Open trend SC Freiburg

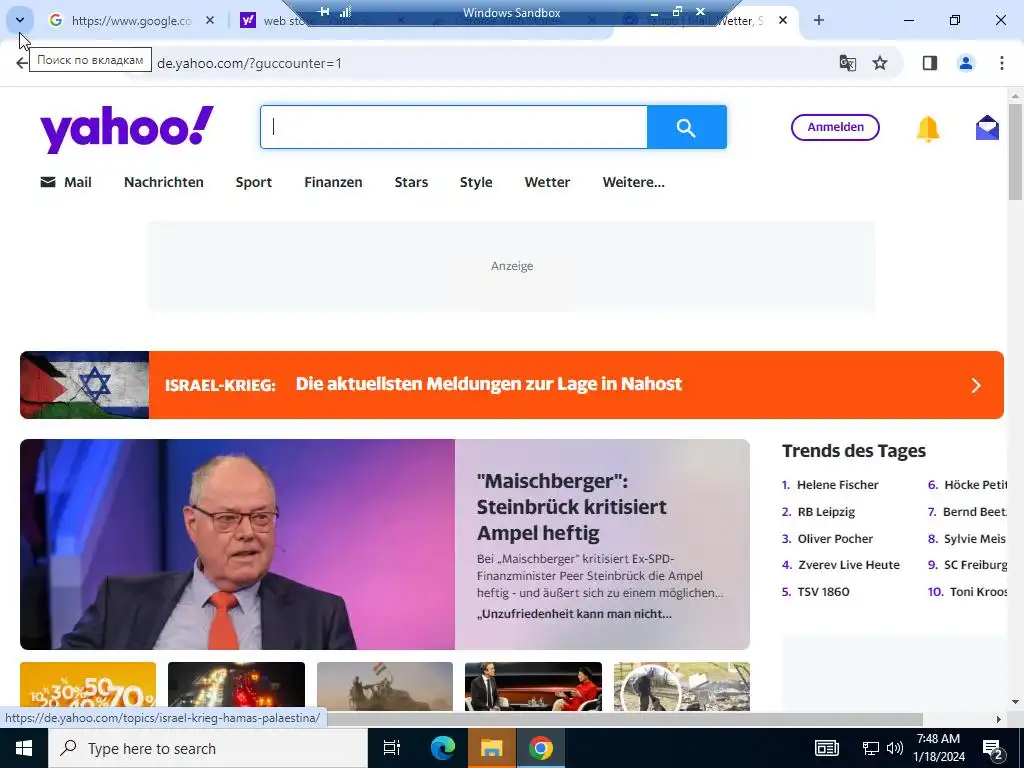click(975, 565)
